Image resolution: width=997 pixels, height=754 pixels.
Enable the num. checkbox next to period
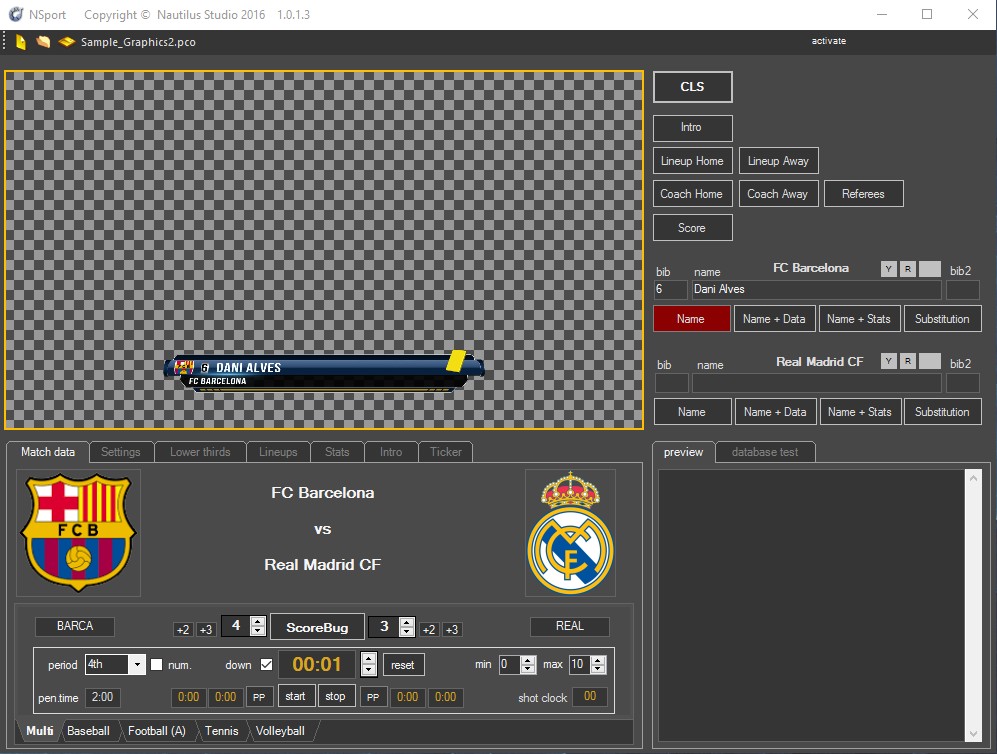click(x=156, y=665)
